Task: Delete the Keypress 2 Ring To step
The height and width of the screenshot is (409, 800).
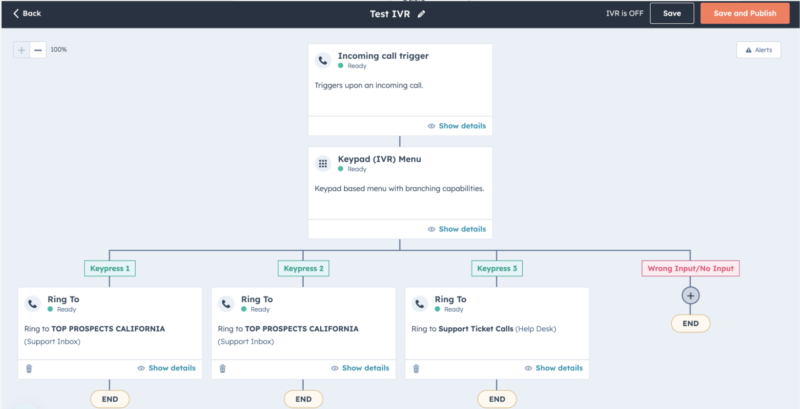Action: 222,368
